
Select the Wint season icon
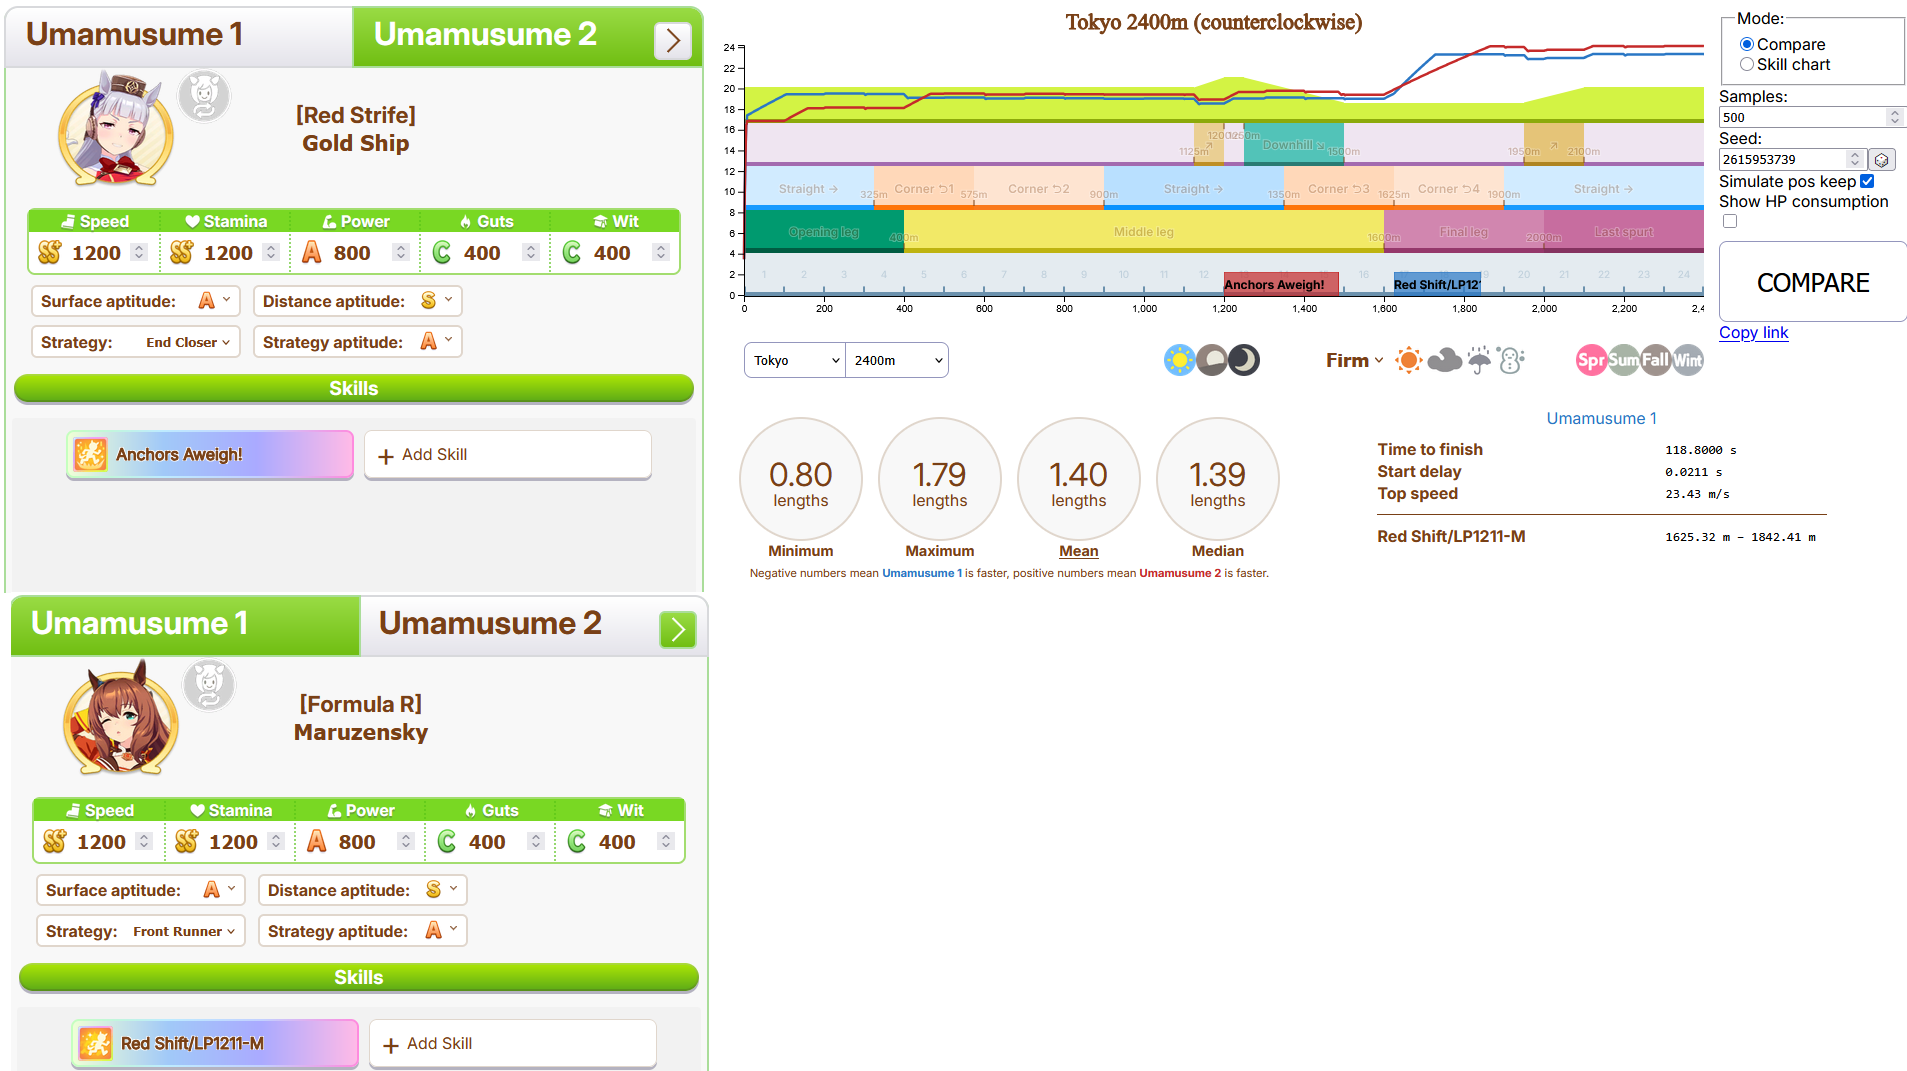coord(1688,360)
